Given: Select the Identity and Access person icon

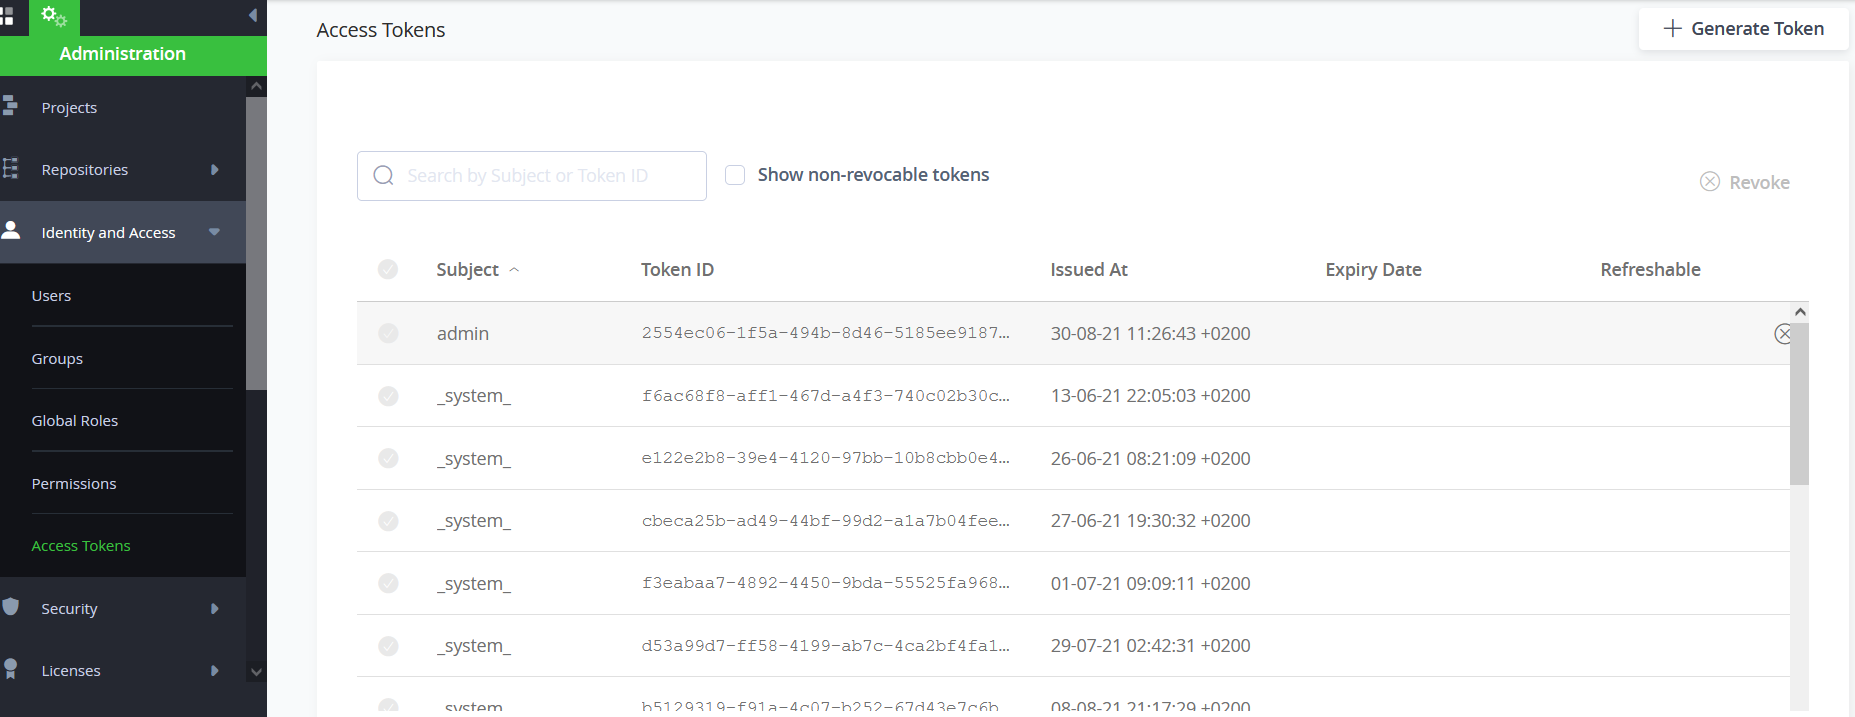Looking at the screenshot, I should point(11,231).
